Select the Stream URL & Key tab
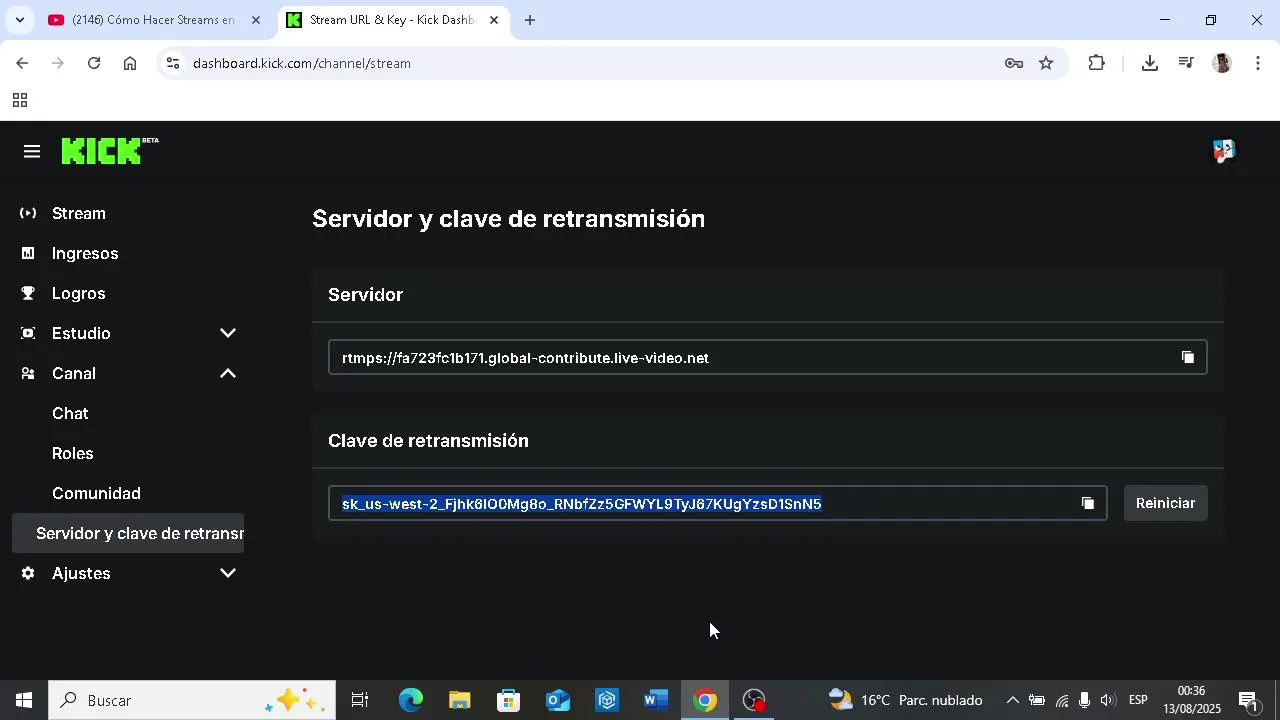The height and width of the screenshot is (720, 1280). 393,20
